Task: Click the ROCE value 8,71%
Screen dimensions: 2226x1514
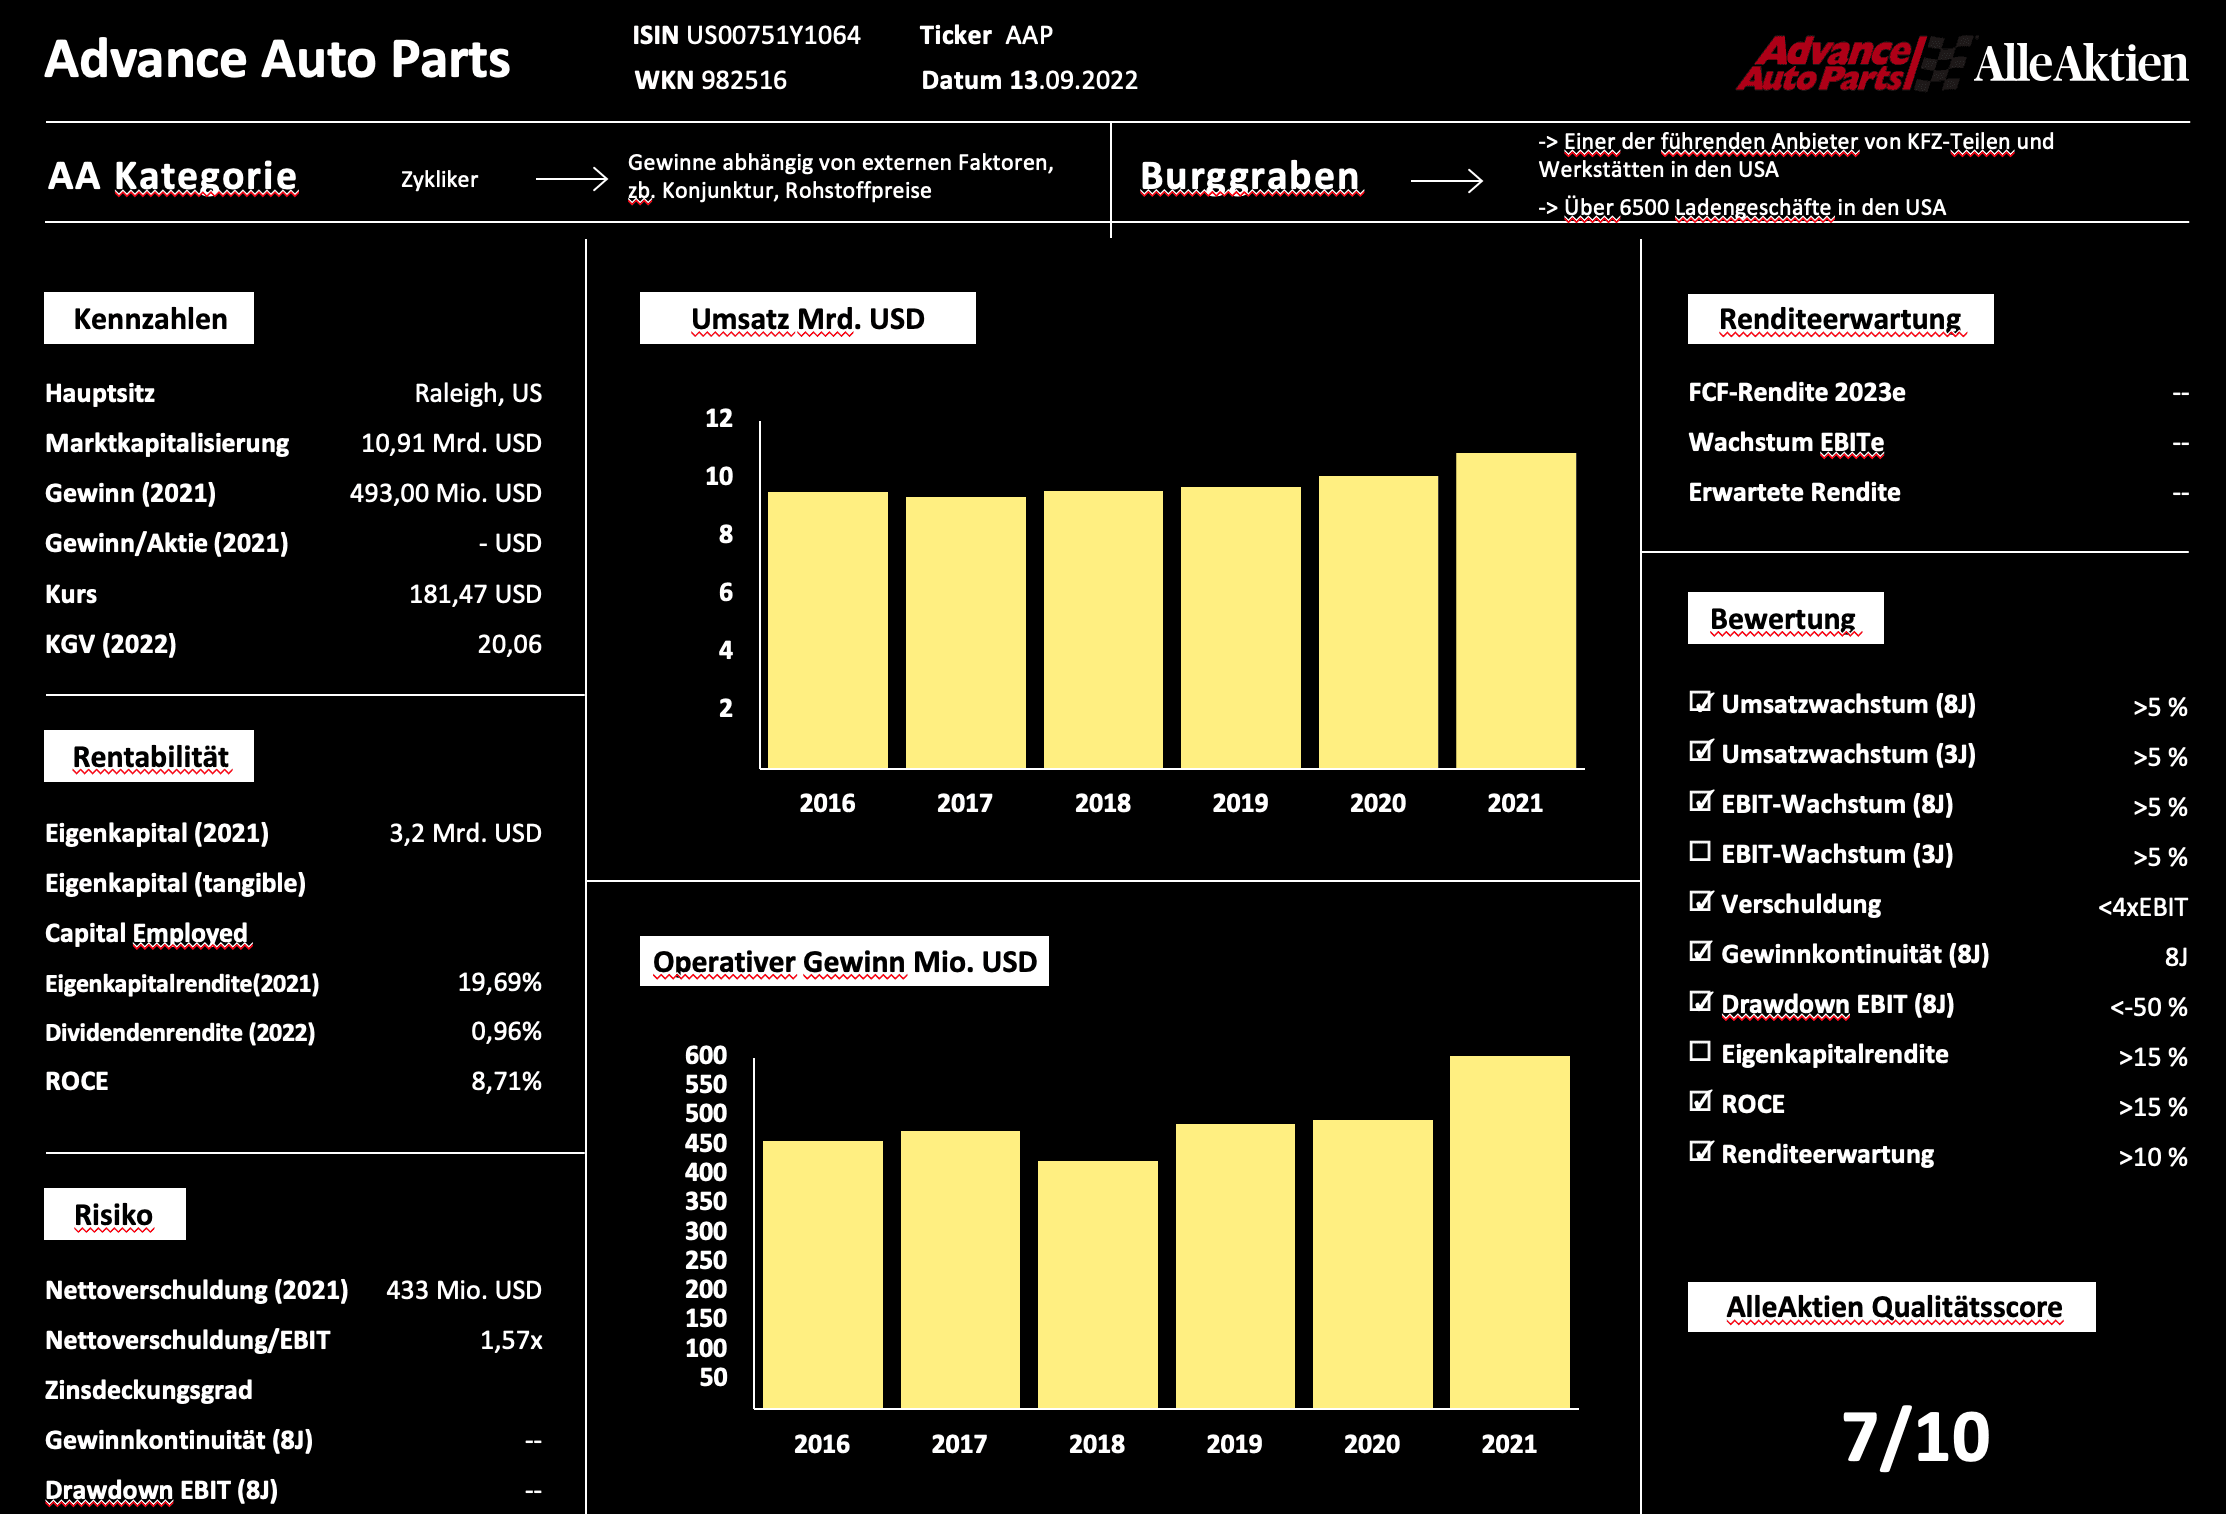Action: click(506, 1081)
